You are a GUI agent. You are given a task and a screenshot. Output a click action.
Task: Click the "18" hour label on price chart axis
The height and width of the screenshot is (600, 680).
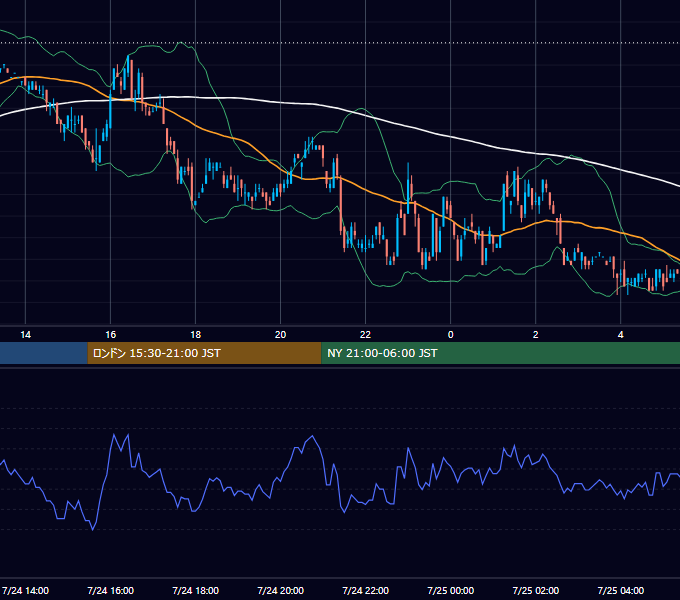pos(196,335)
